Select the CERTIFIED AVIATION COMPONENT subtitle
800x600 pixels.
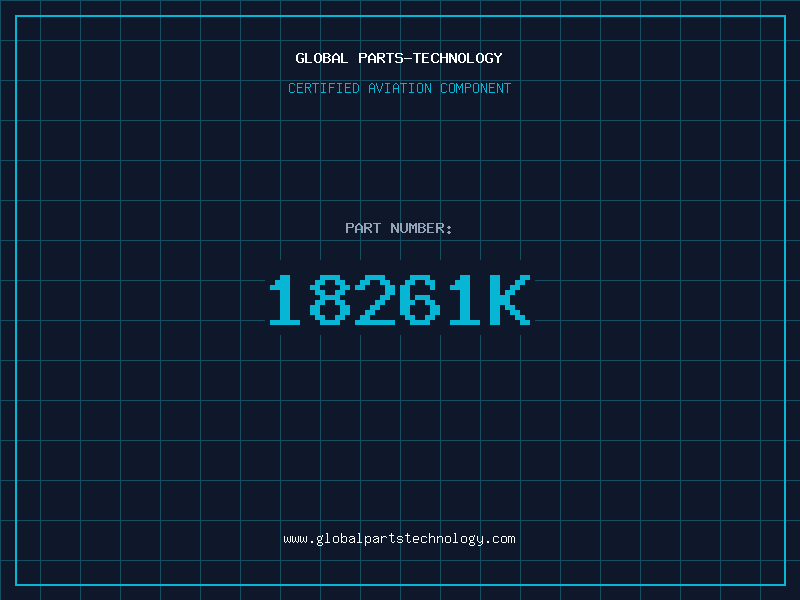point(399,88)
